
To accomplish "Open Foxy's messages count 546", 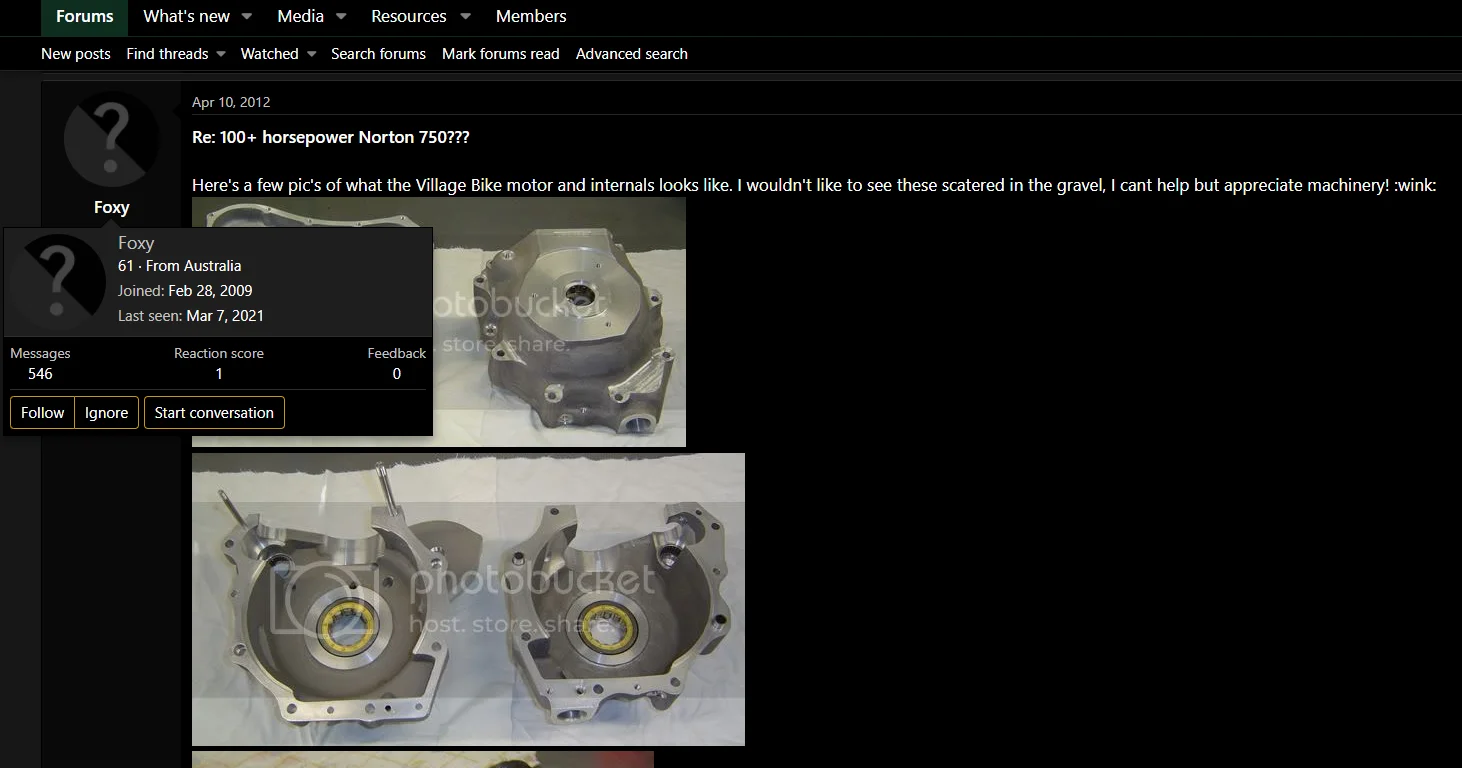I will coord(40,374).
